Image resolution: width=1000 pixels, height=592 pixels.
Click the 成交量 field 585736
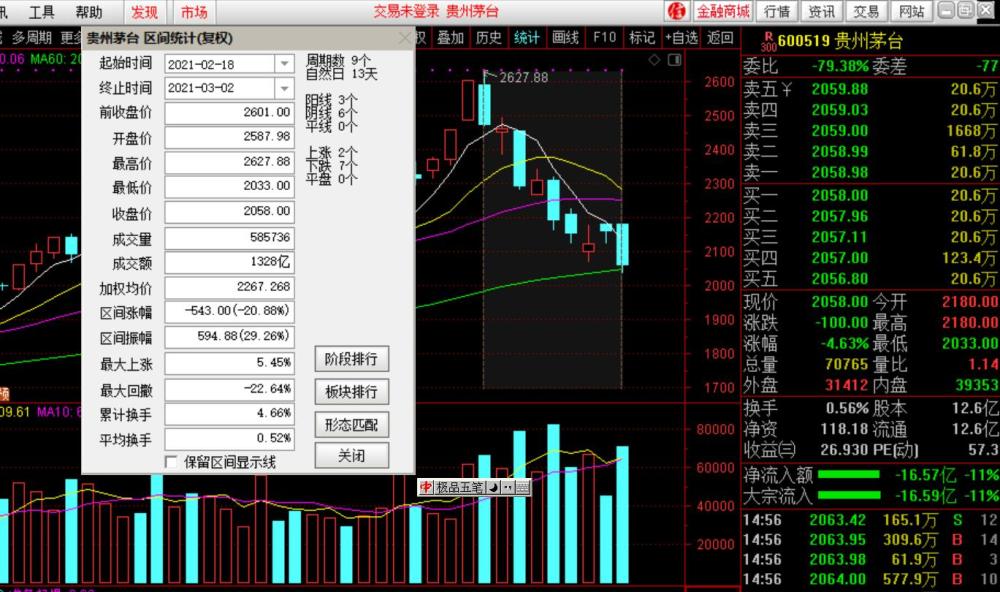tap(230, 237)
